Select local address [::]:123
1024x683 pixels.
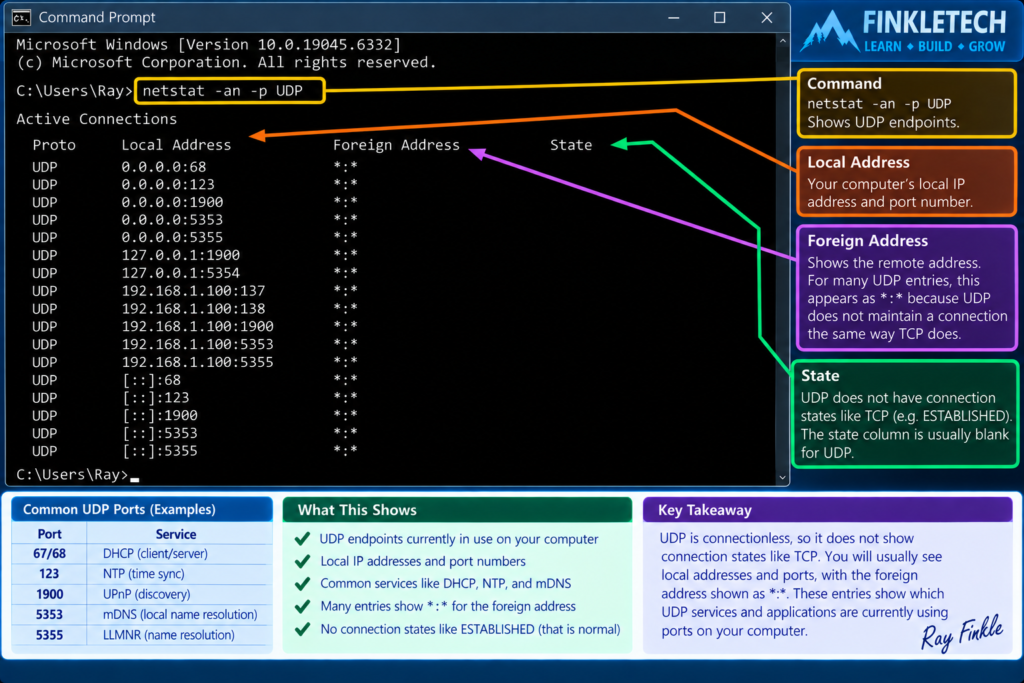pos(156,398)
